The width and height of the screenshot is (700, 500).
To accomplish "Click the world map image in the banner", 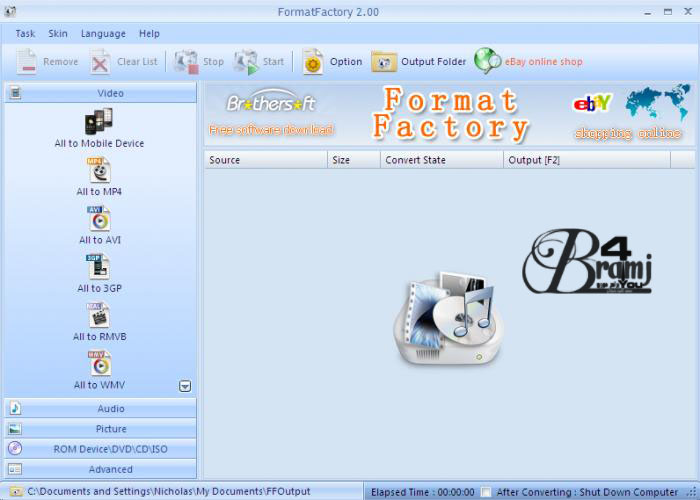I will pos(658,103).
